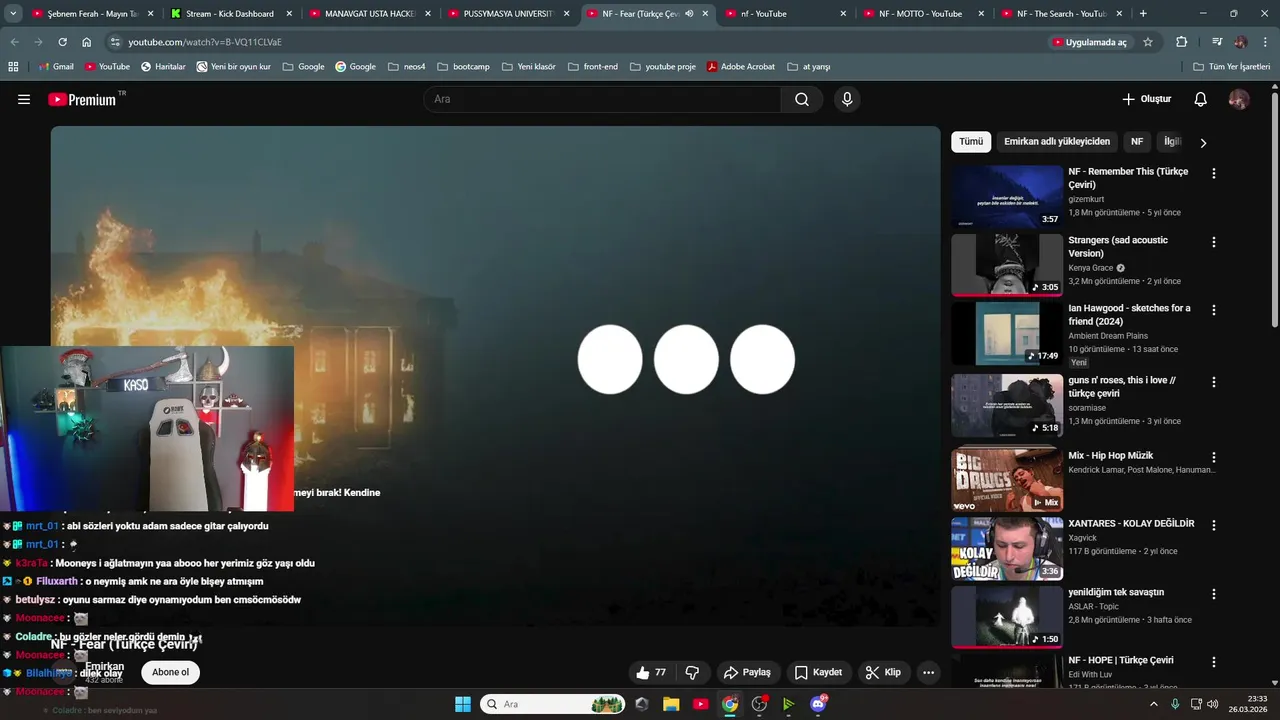The image size is (1280, 720).
Task: Open the YouTube account avatar menu
Action: (1239, 99)
